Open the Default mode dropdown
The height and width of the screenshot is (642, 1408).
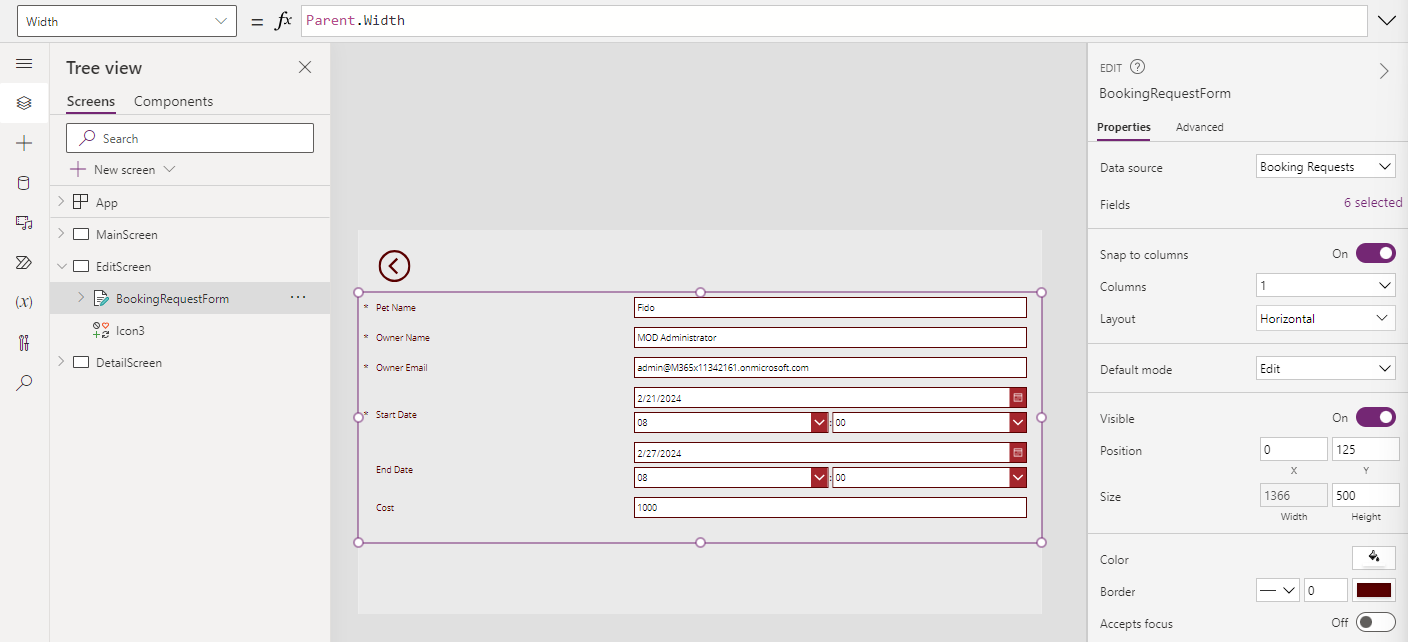[x=1325, y=368]
